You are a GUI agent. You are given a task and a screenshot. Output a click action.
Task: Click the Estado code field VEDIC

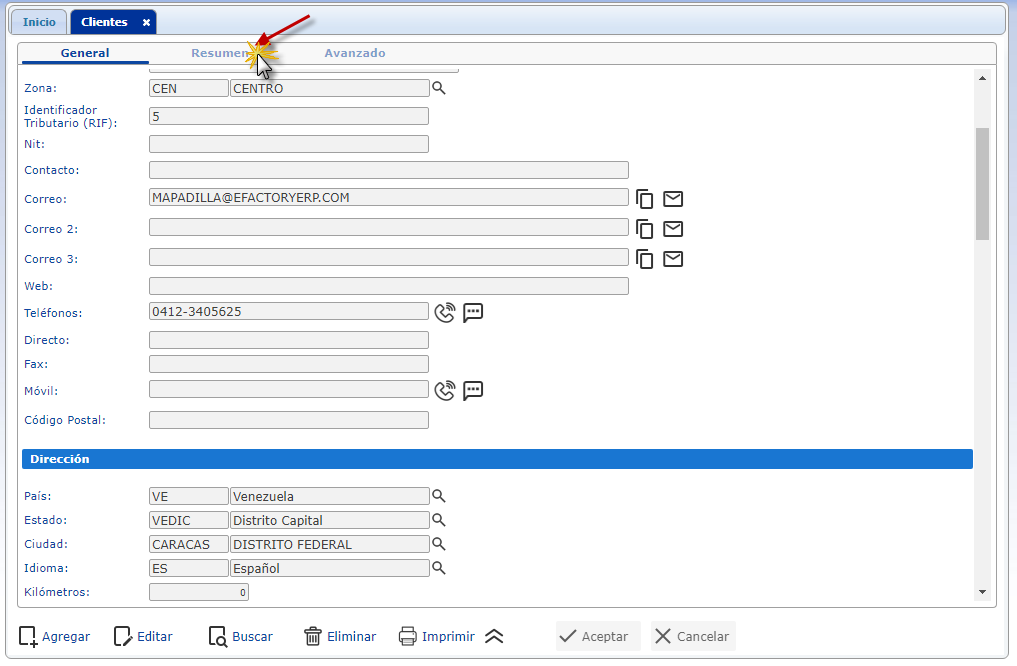189,520
